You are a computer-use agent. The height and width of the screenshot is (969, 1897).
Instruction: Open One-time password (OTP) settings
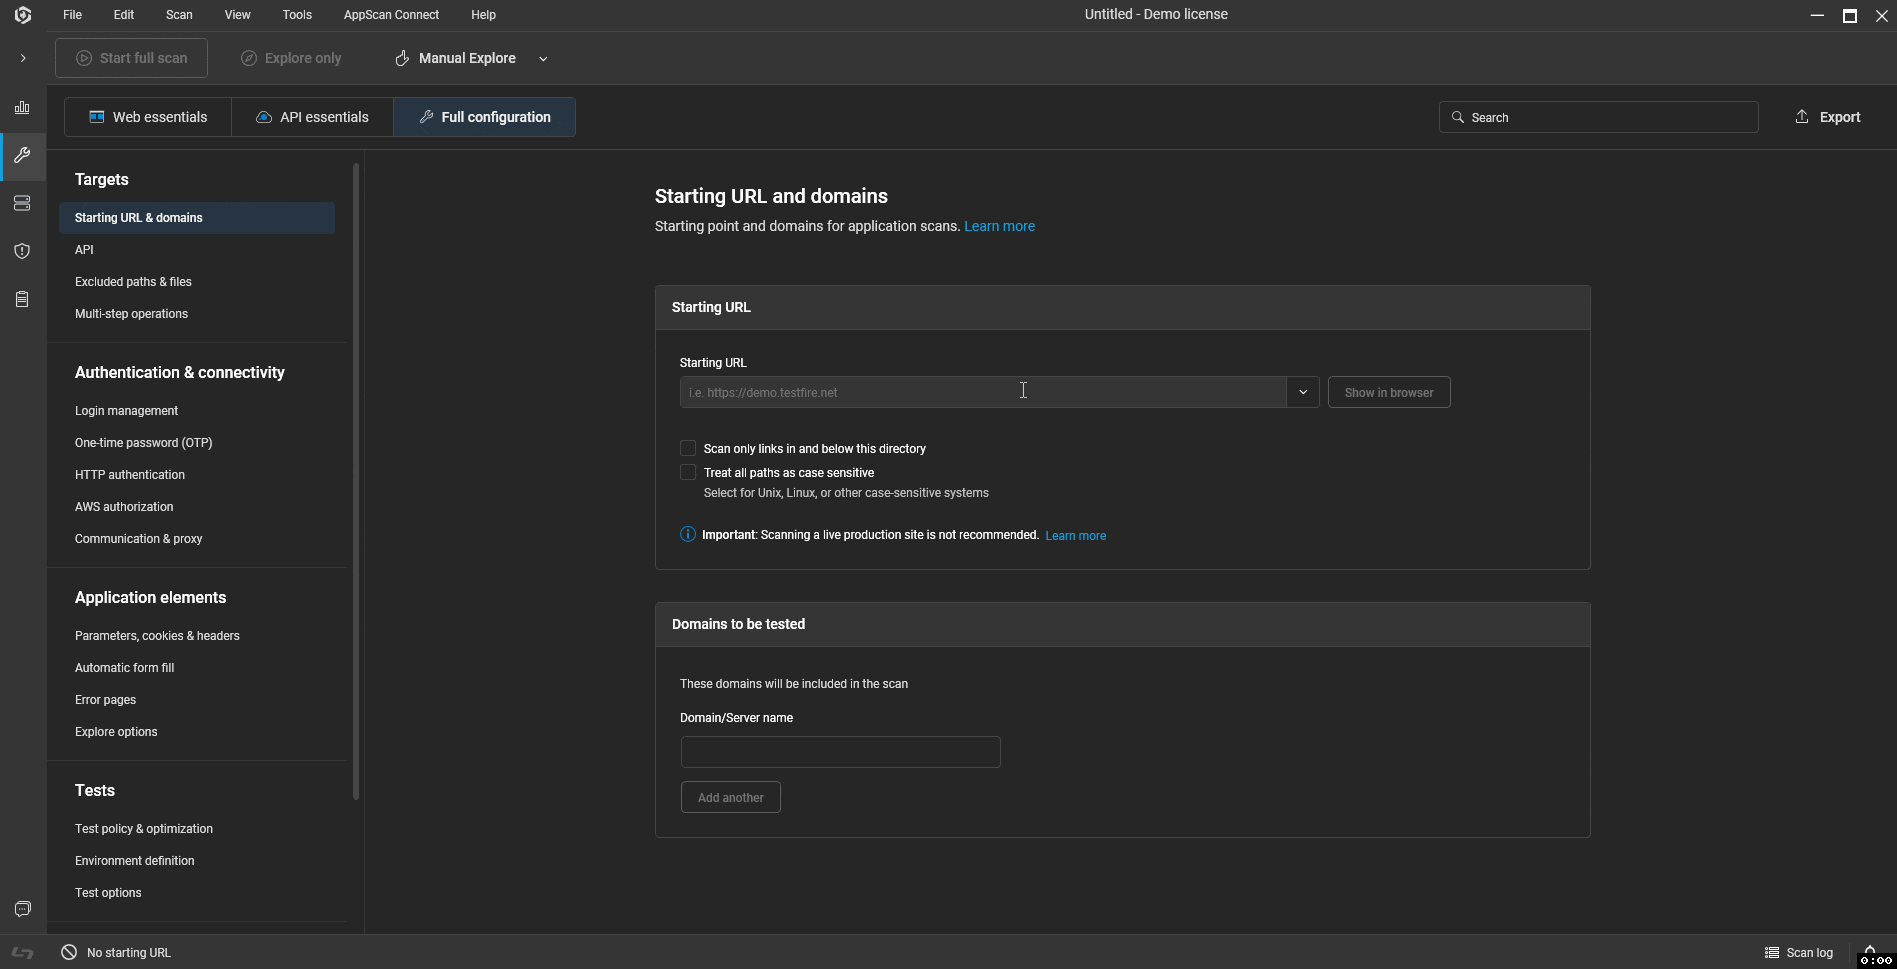pos(143,443)
